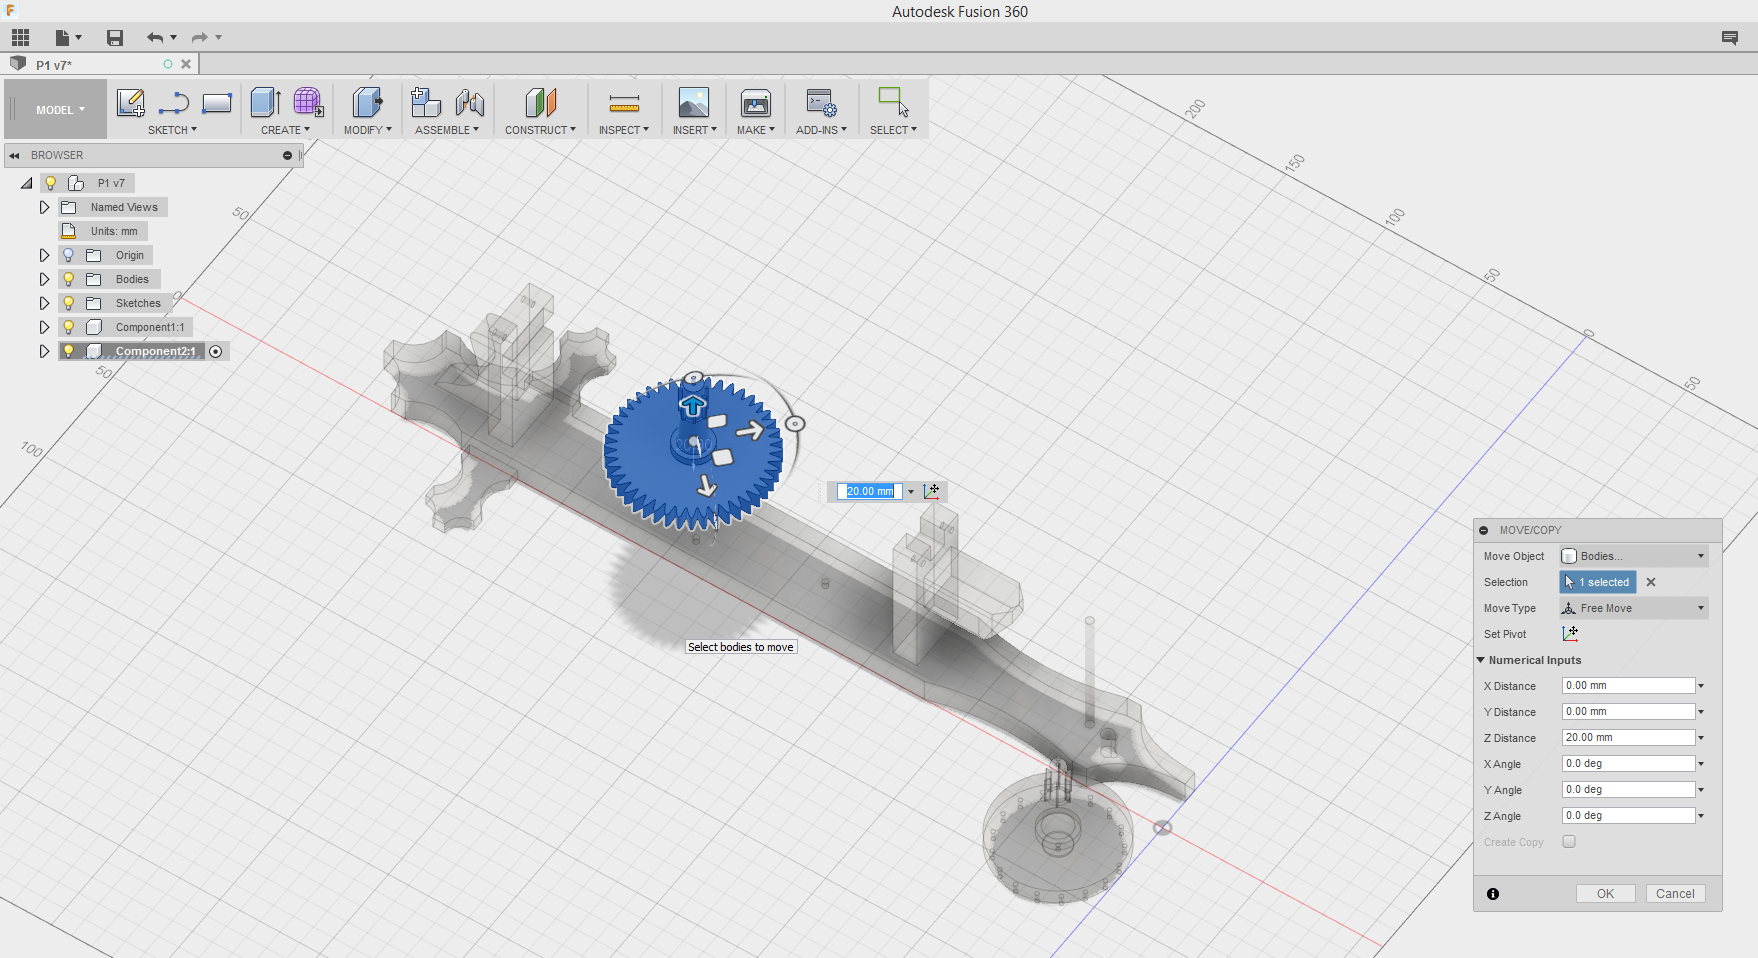Toggle visibility bulb of Component2:1
Screen dimensions: 1758x958
click(69, 351)
